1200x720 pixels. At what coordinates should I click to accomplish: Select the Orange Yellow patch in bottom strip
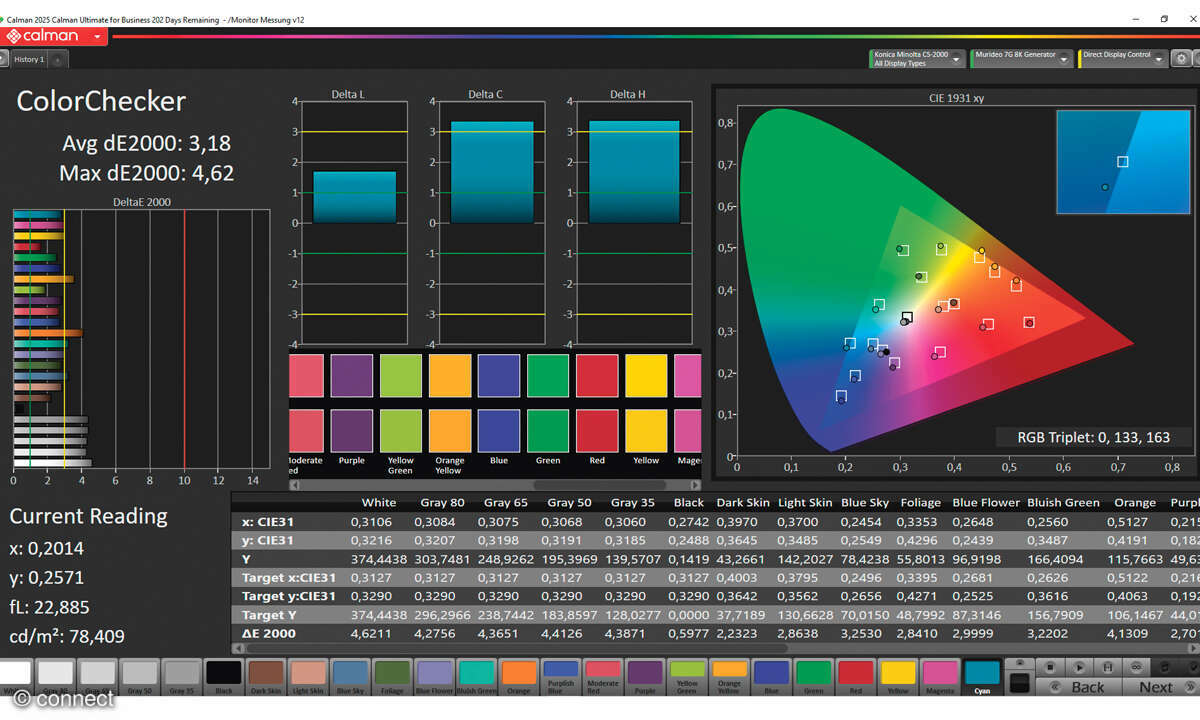point(729,675)
